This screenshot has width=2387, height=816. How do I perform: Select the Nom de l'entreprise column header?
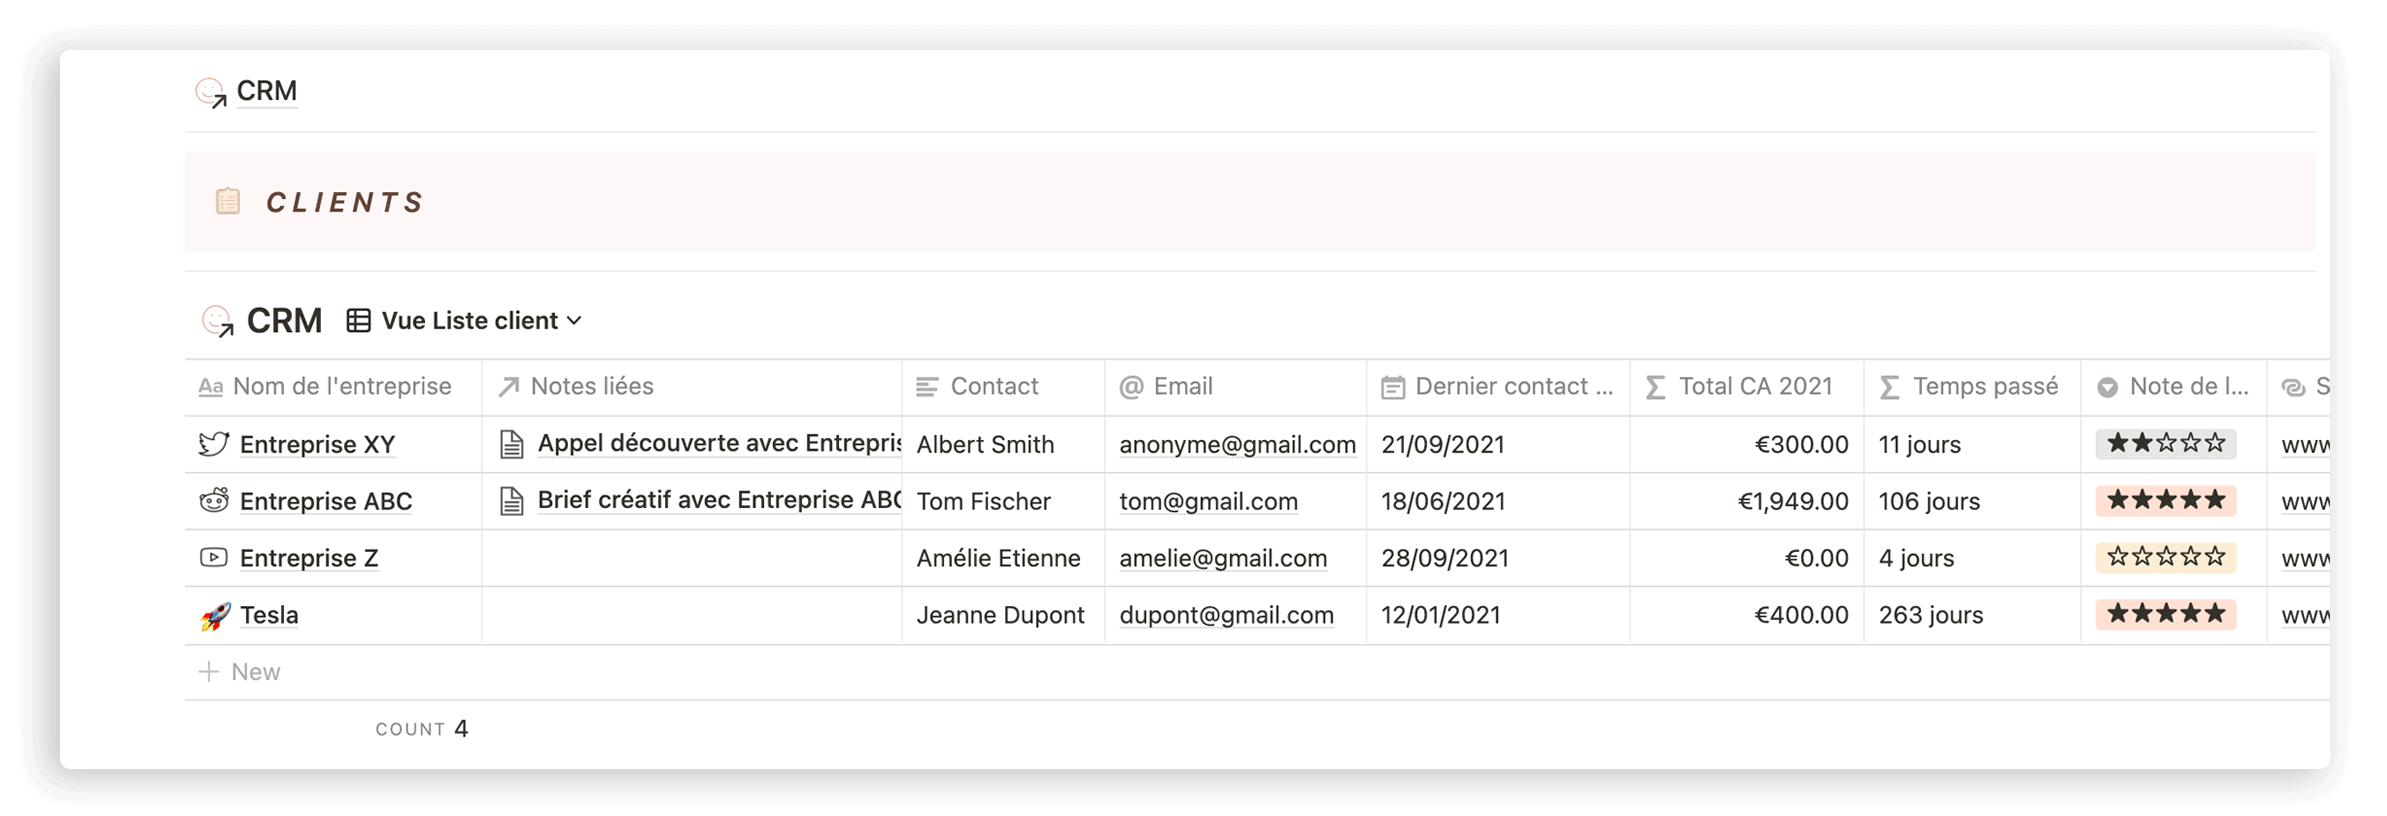coord(333,387)
